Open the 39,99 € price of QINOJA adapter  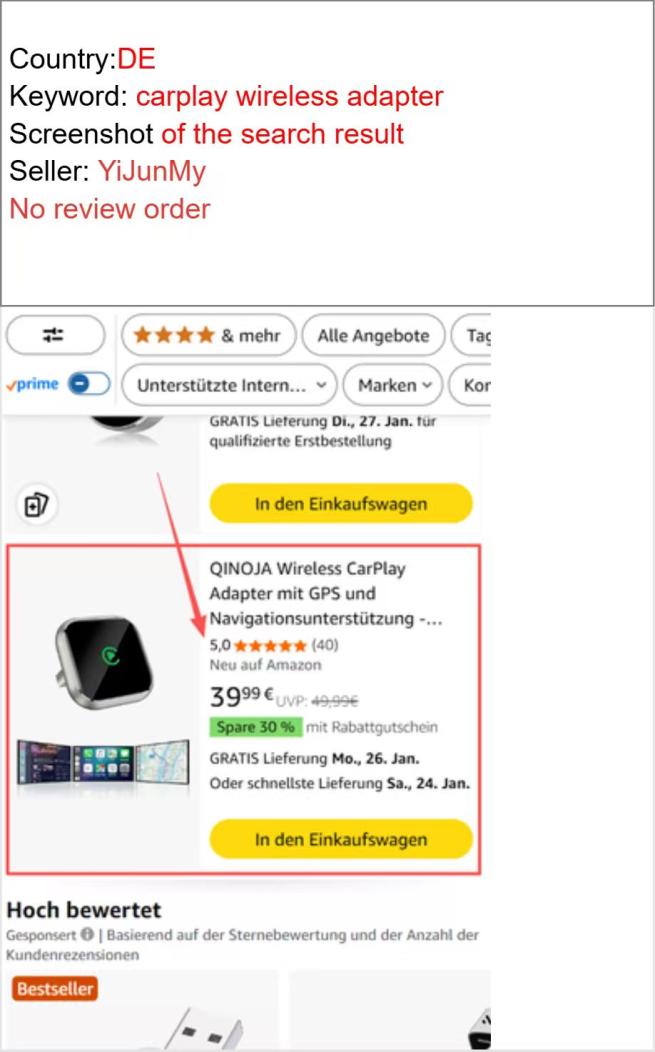242,696
